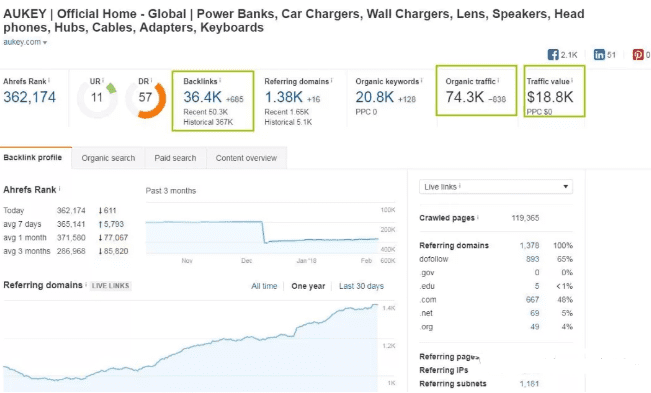Click the info icon next to Backlinks
651x393 pixels.
point(220,81)
